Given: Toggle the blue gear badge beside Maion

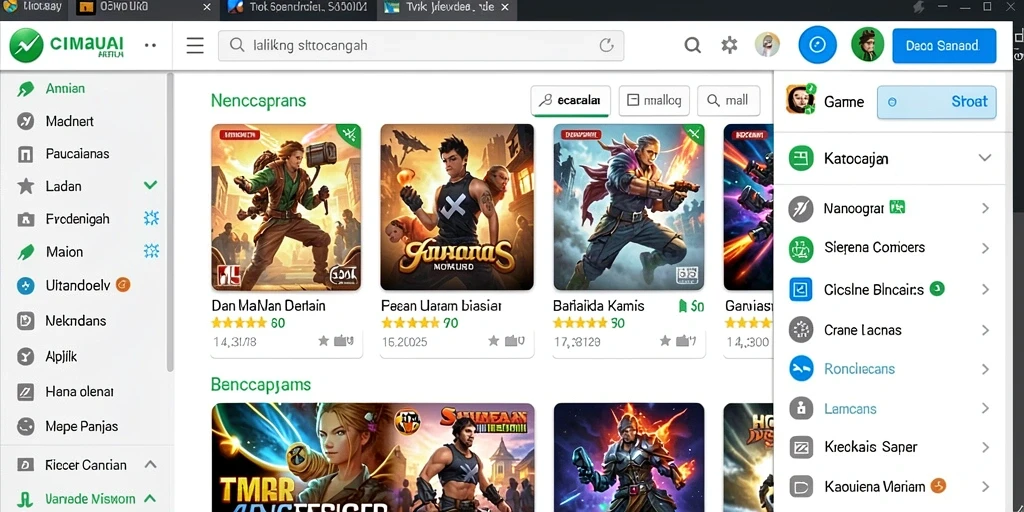Looking at the screenshot, I should [x=151, y=251].
